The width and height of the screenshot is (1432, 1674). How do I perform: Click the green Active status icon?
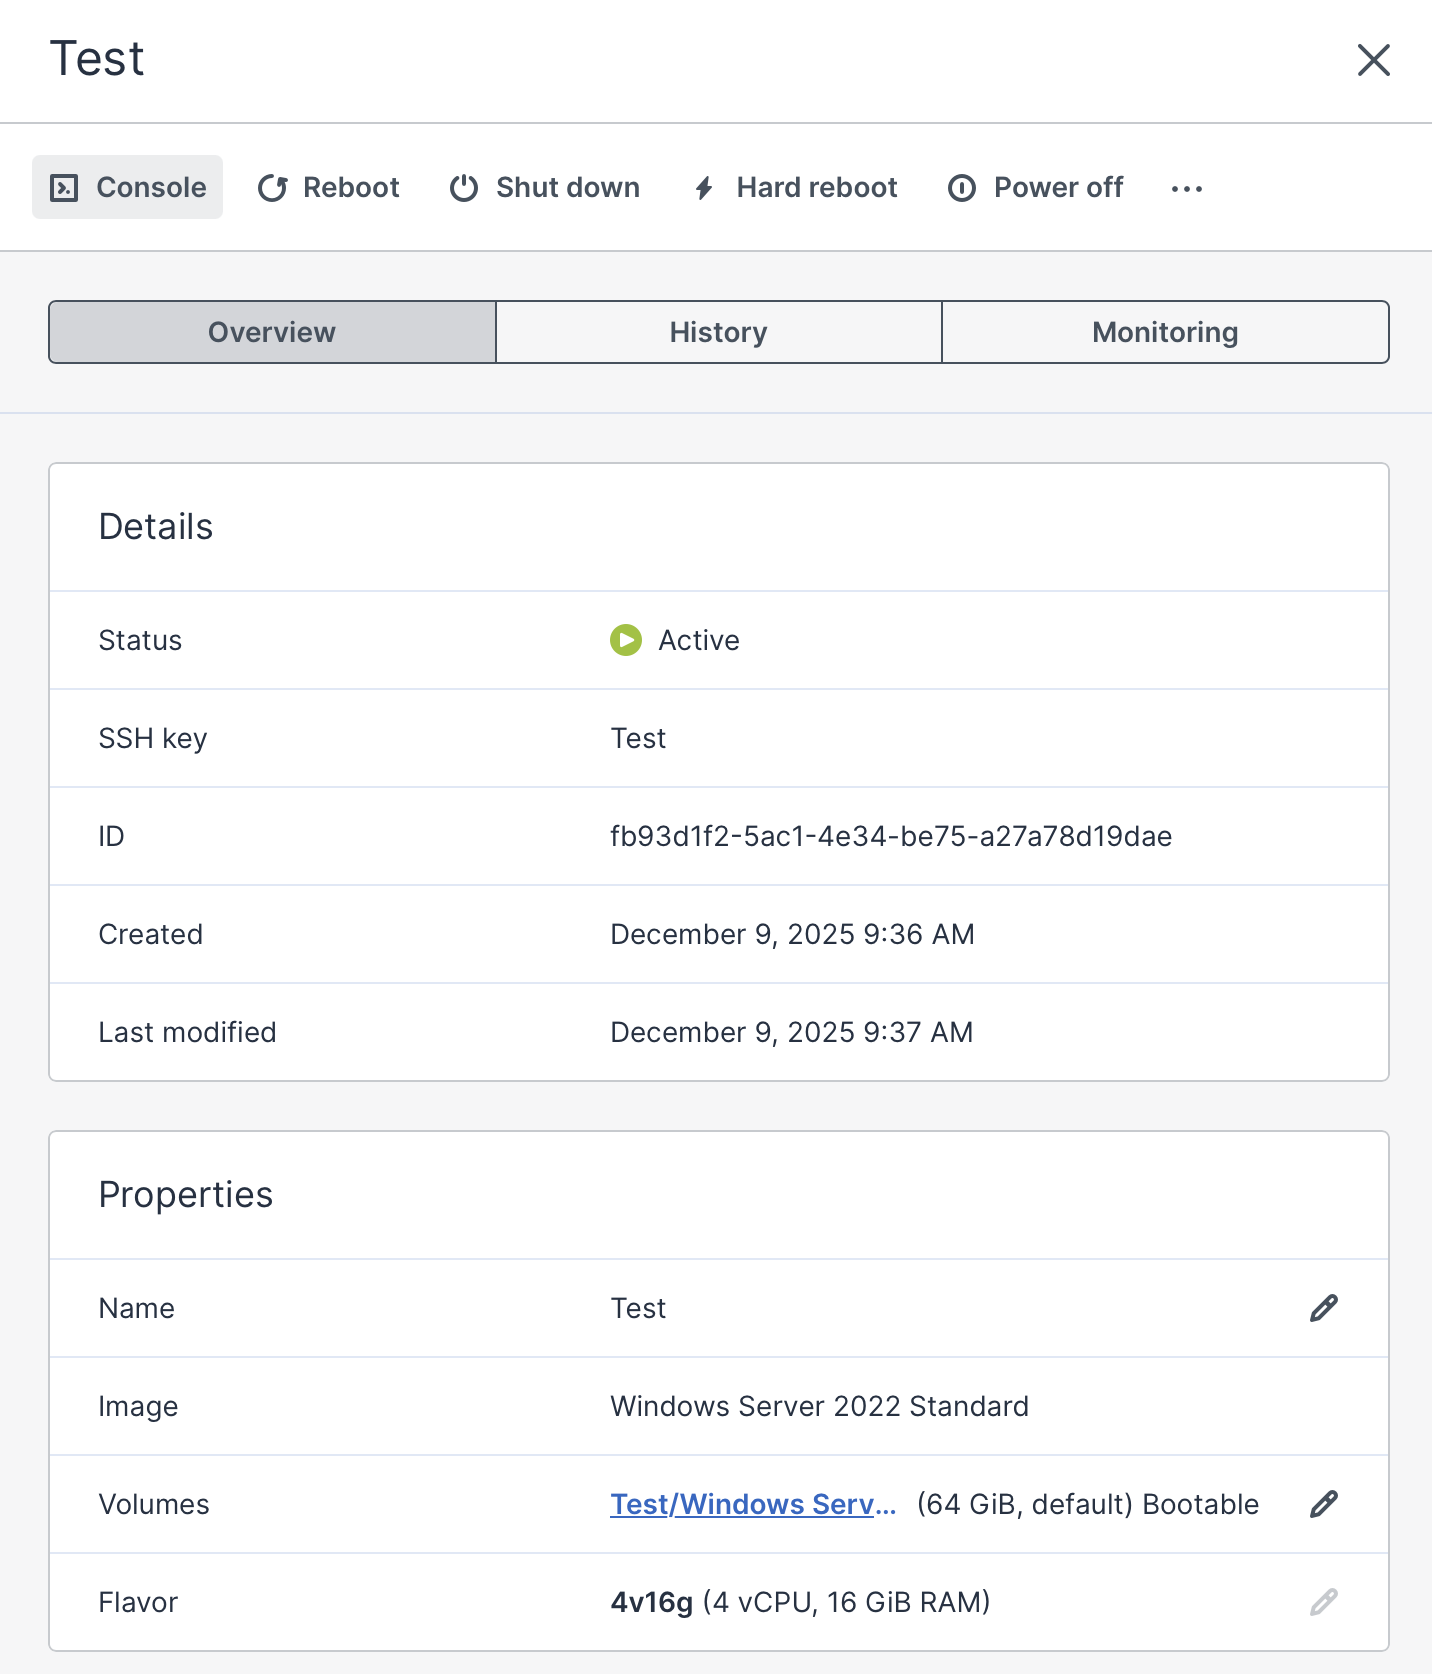(x=626, y=640)
